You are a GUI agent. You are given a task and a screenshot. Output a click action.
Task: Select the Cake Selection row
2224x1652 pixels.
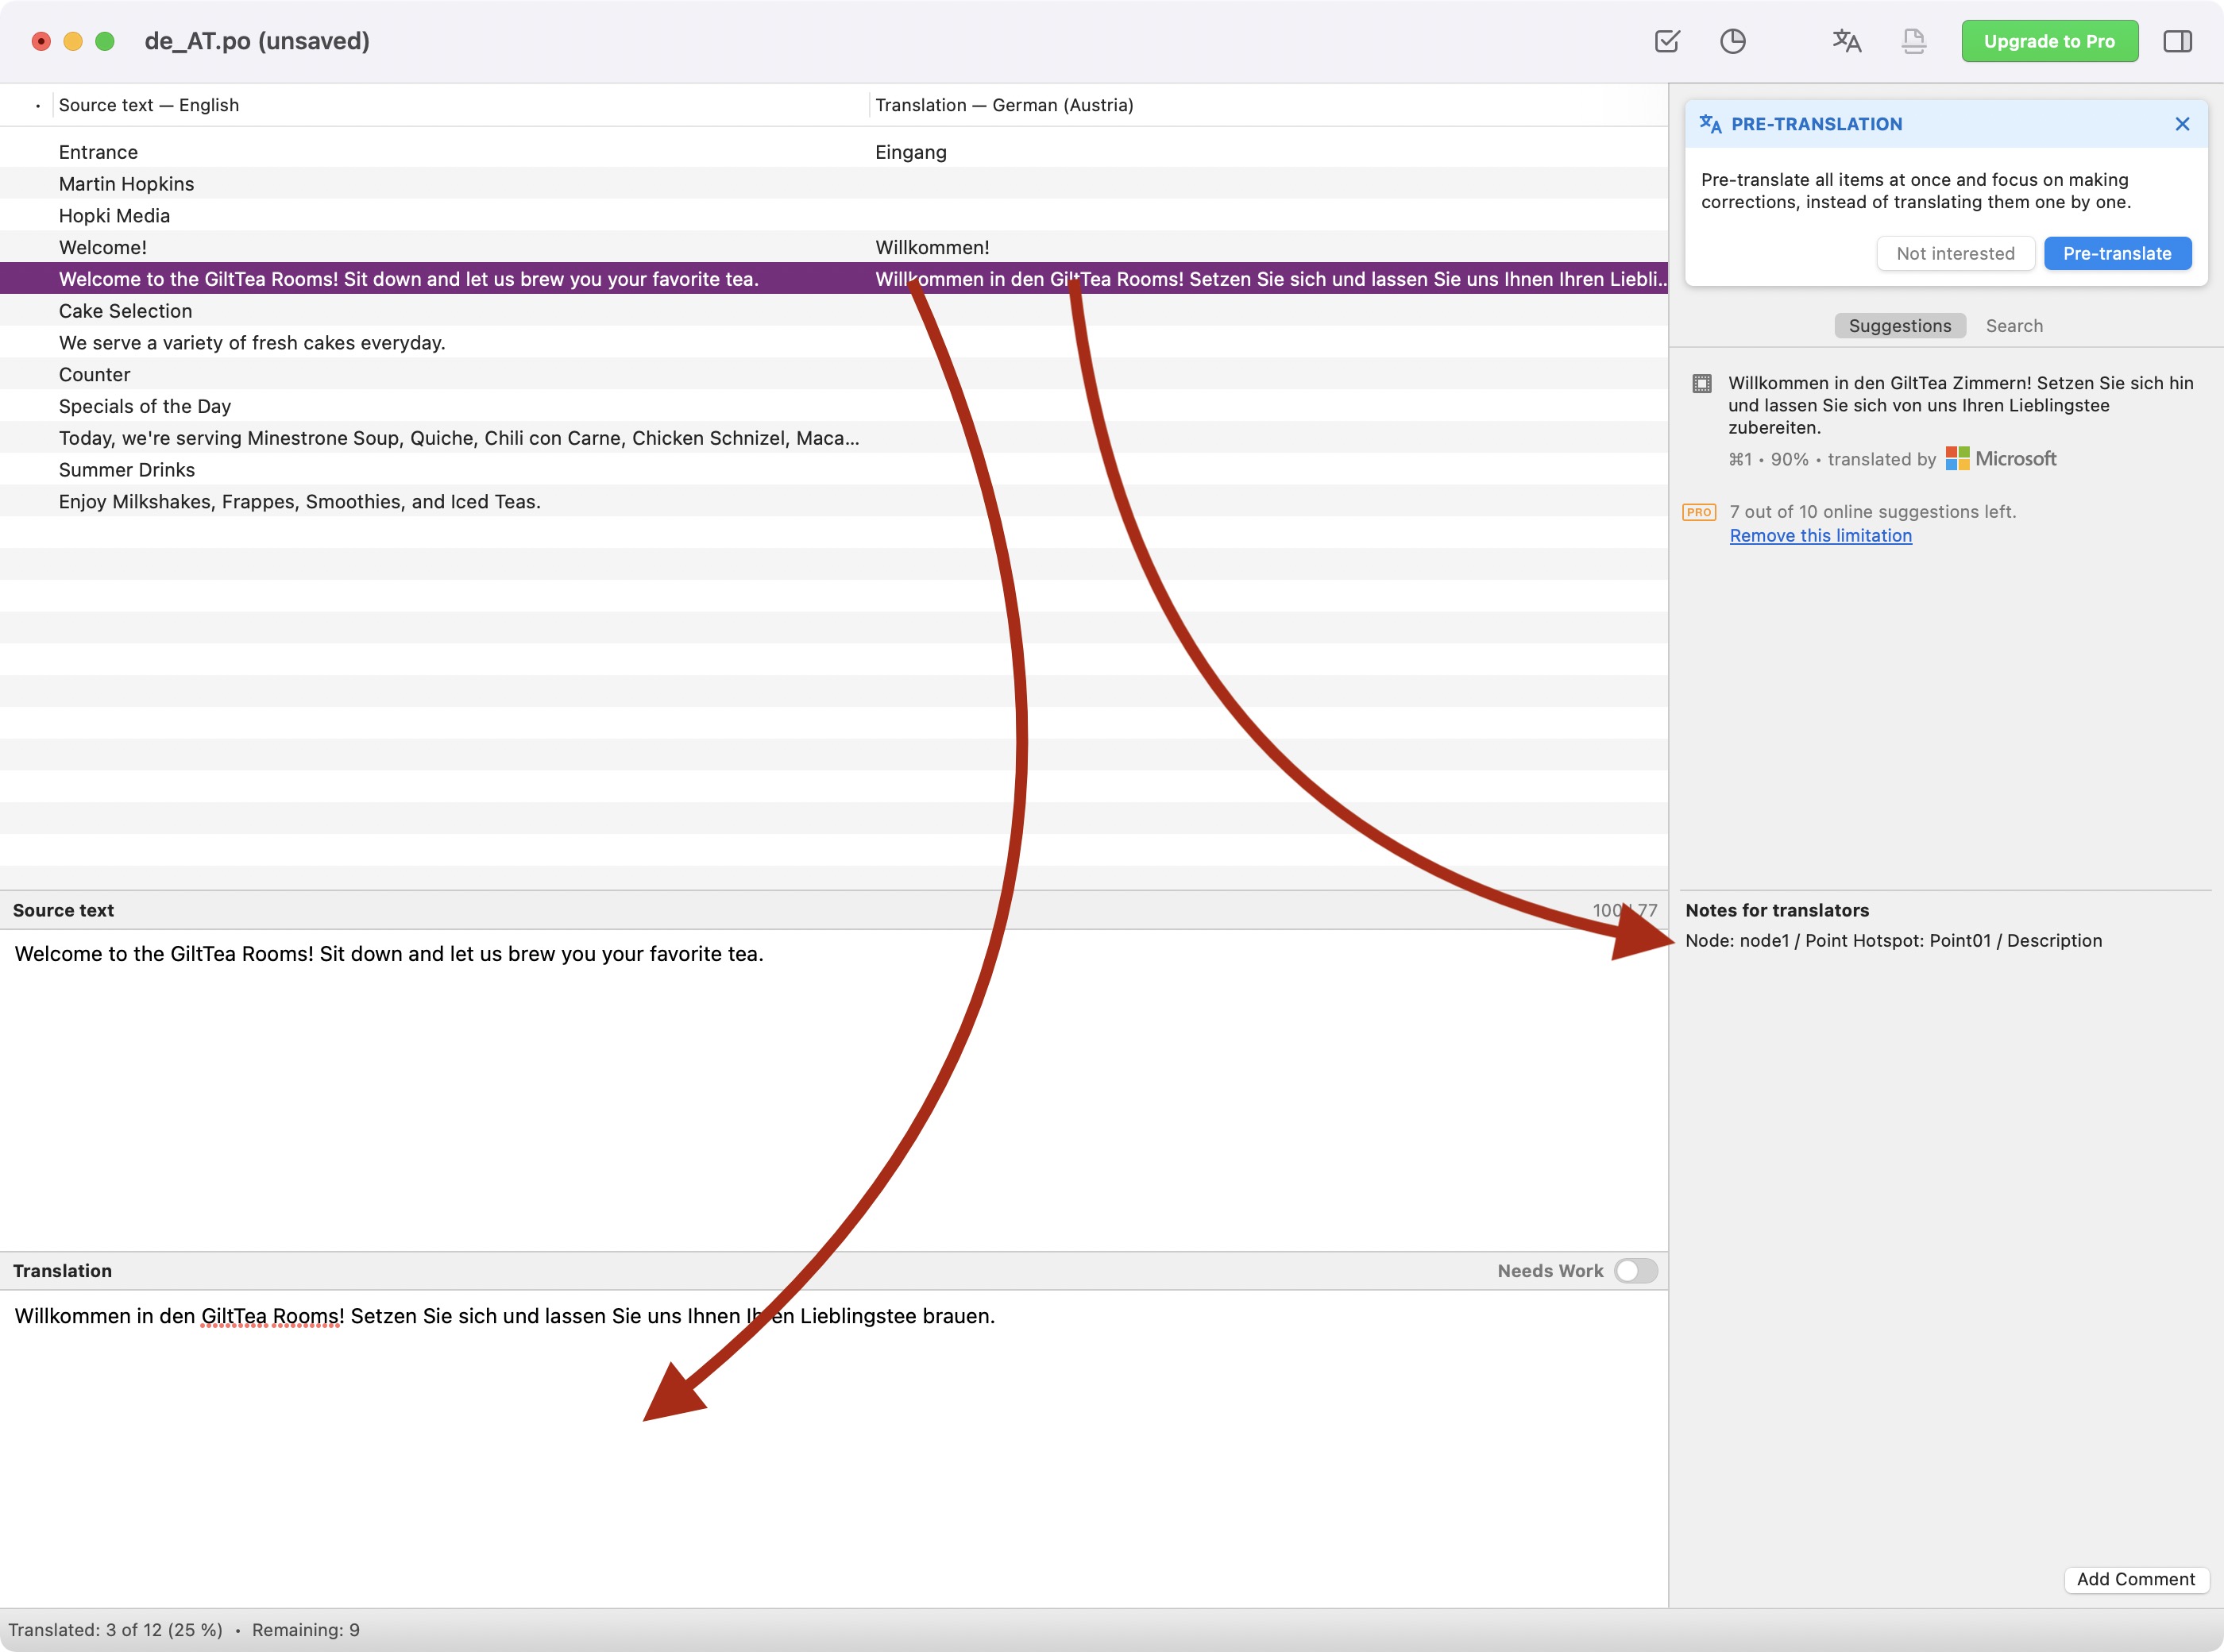(126, 311)
